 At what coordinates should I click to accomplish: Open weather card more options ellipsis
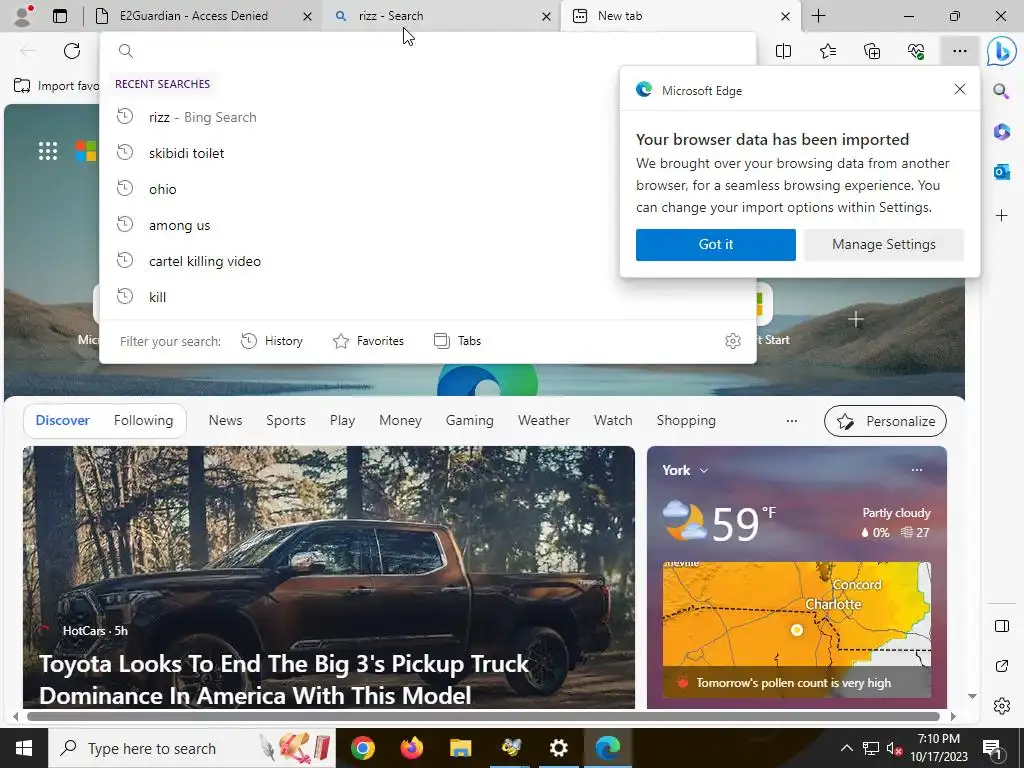[916, 470]
